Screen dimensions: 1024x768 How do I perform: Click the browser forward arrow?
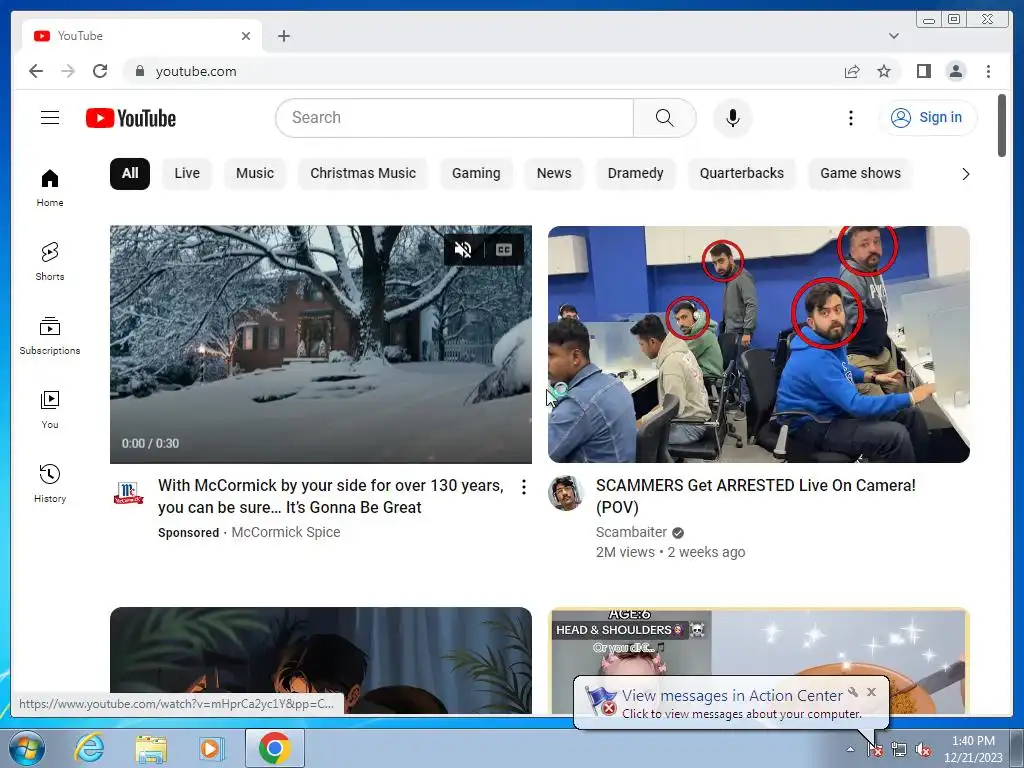point(68,71)
